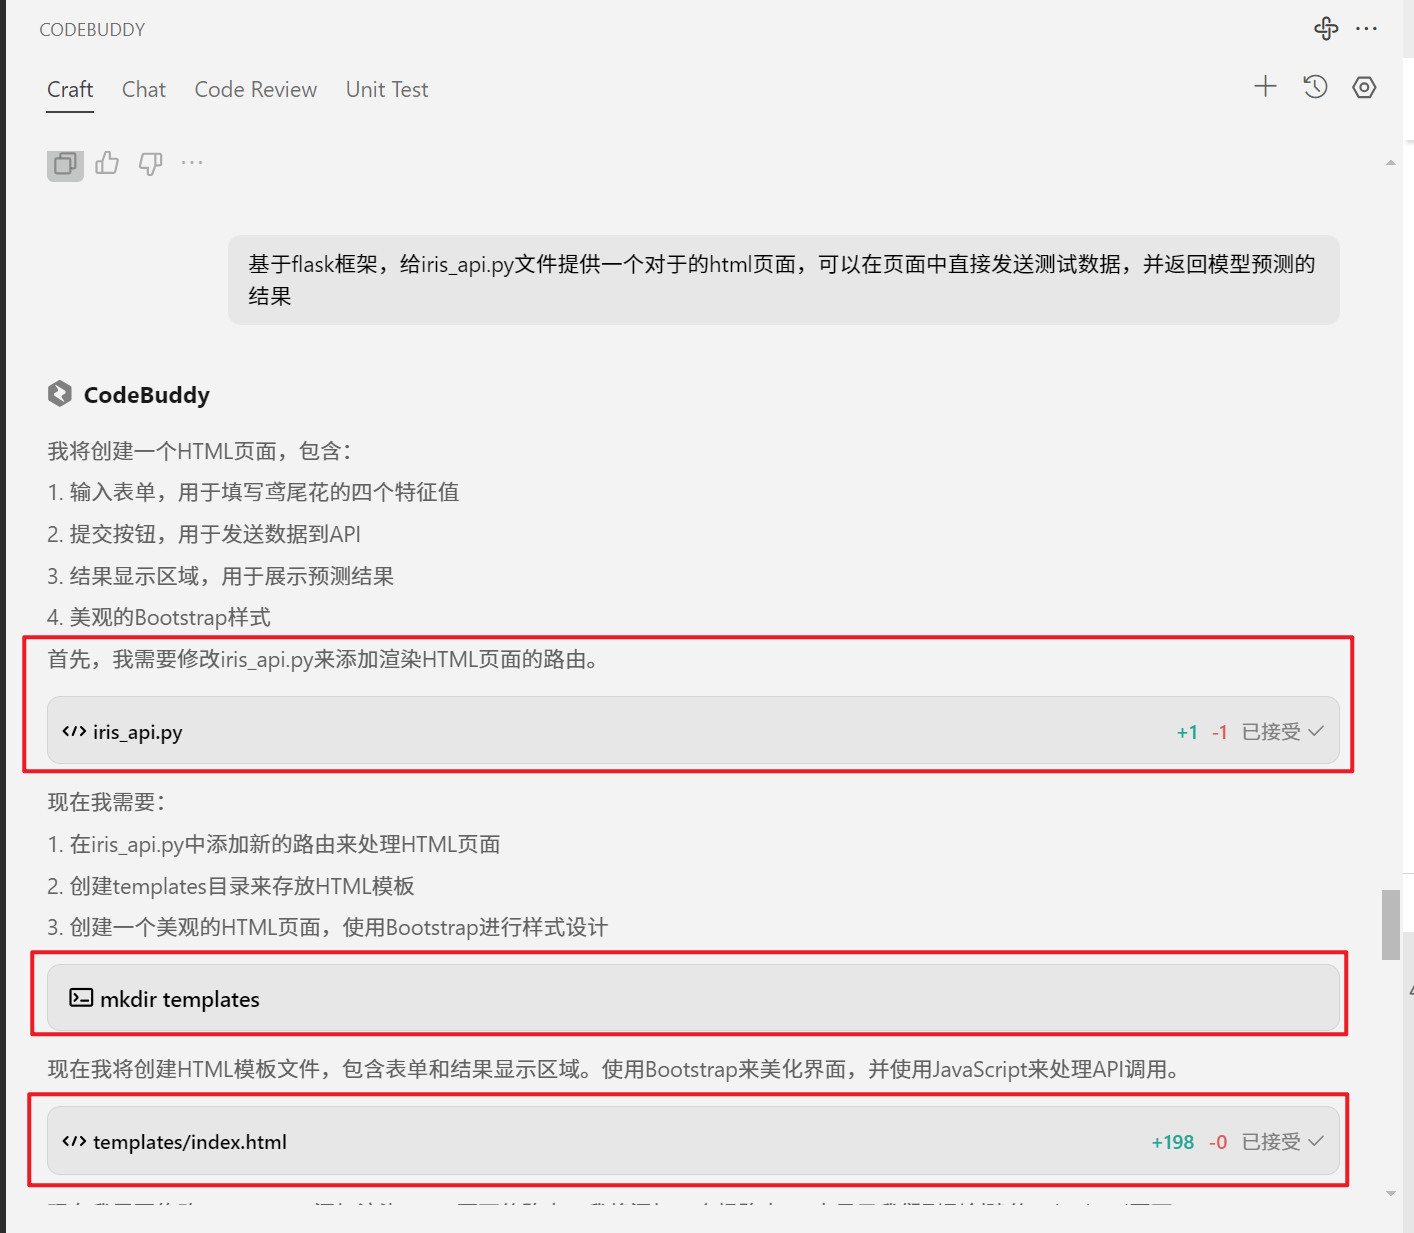Click the code icon next to templates/index.html
Viewport: 1414px width, 1233px height.
(74, 1141)
